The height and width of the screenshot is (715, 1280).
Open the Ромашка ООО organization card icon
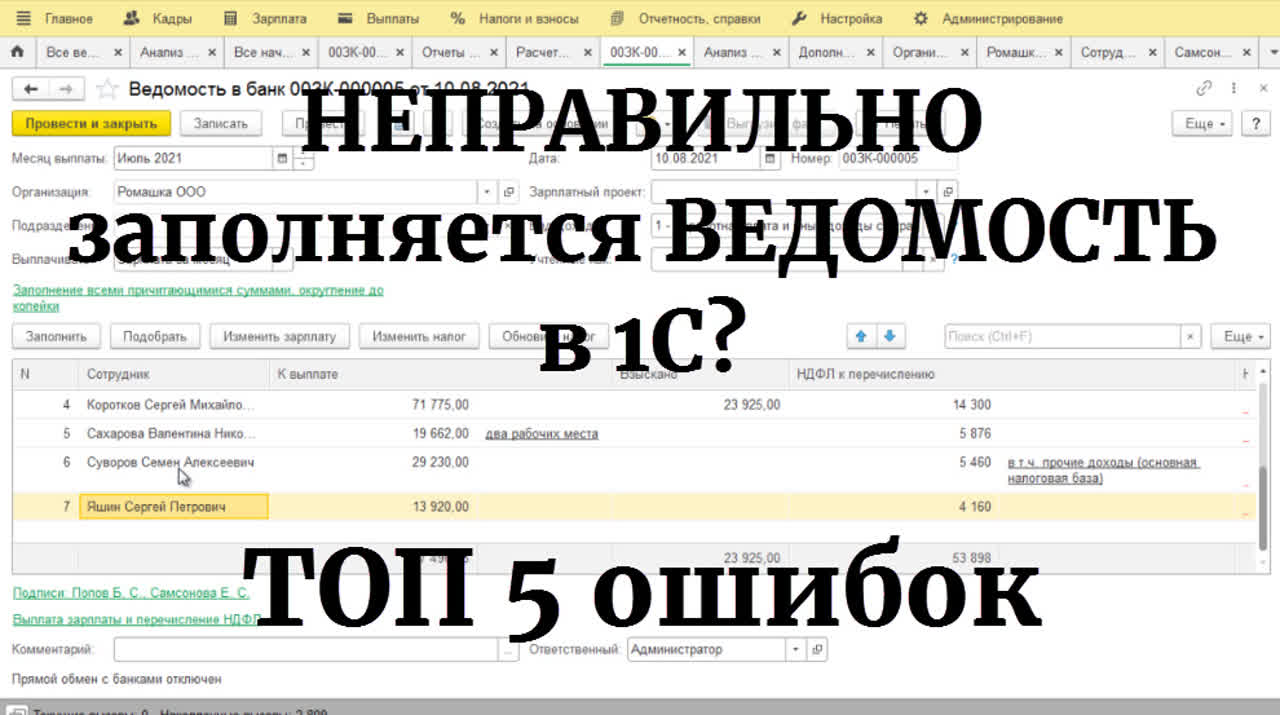[x=508, y=191]
